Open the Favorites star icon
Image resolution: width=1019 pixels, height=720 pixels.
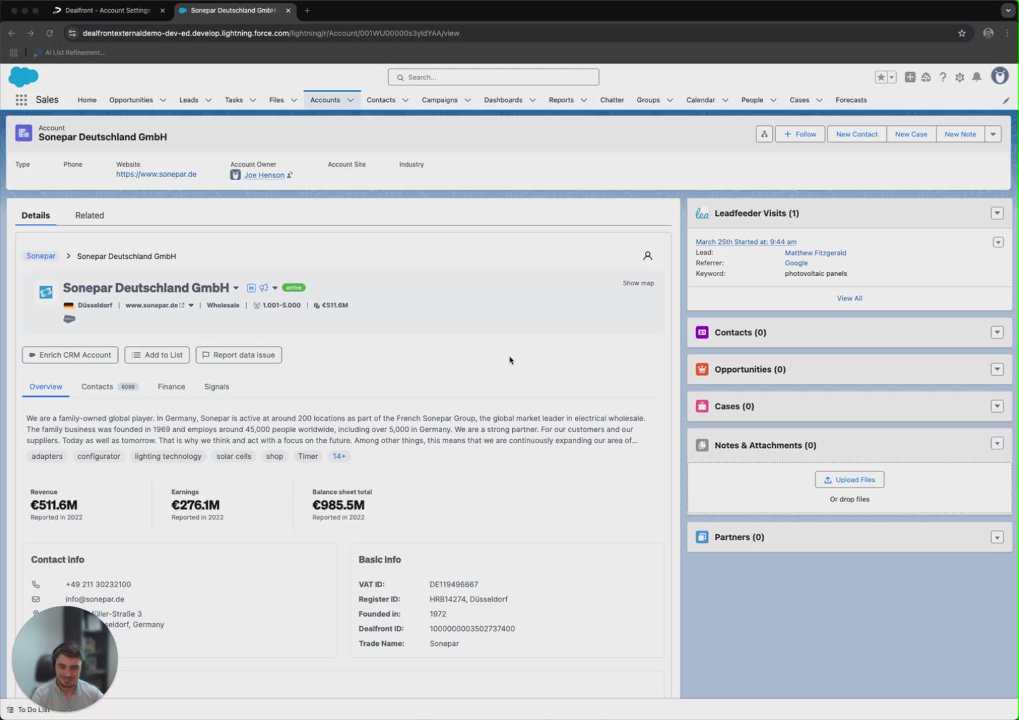click(881, 77)
